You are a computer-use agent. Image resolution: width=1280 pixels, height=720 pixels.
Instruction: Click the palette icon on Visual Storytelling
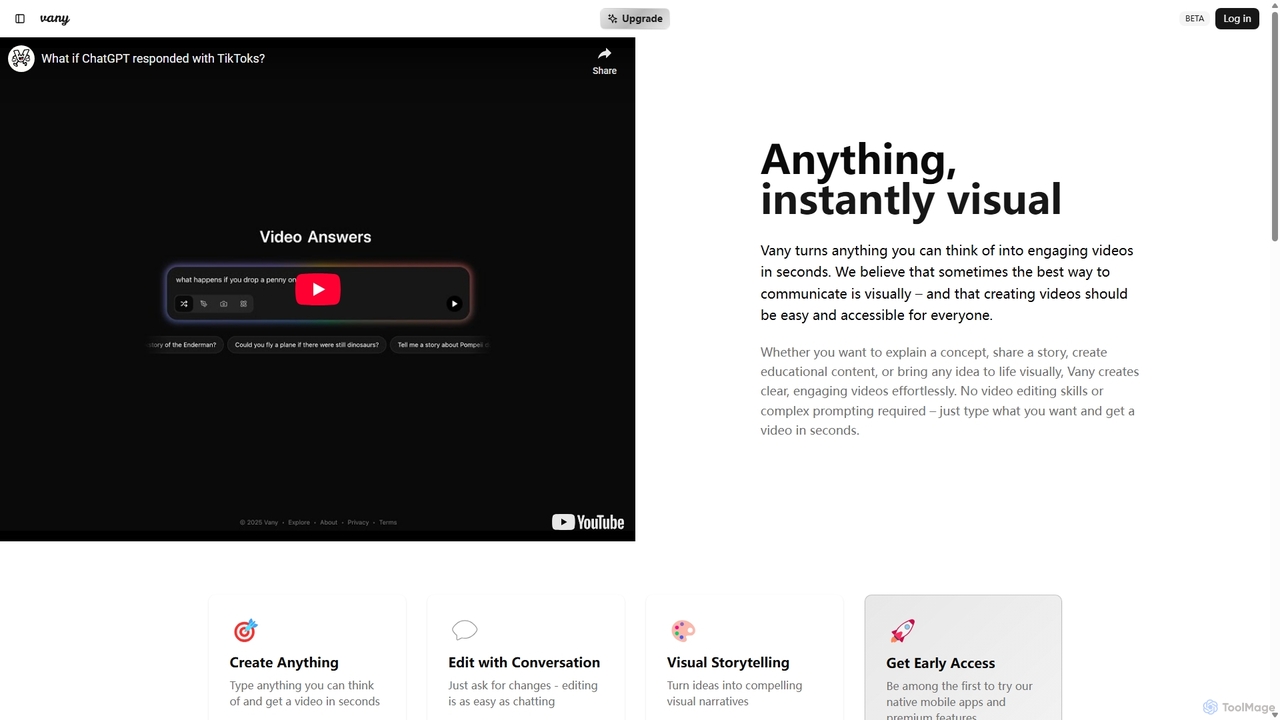[x=683, y=630]
